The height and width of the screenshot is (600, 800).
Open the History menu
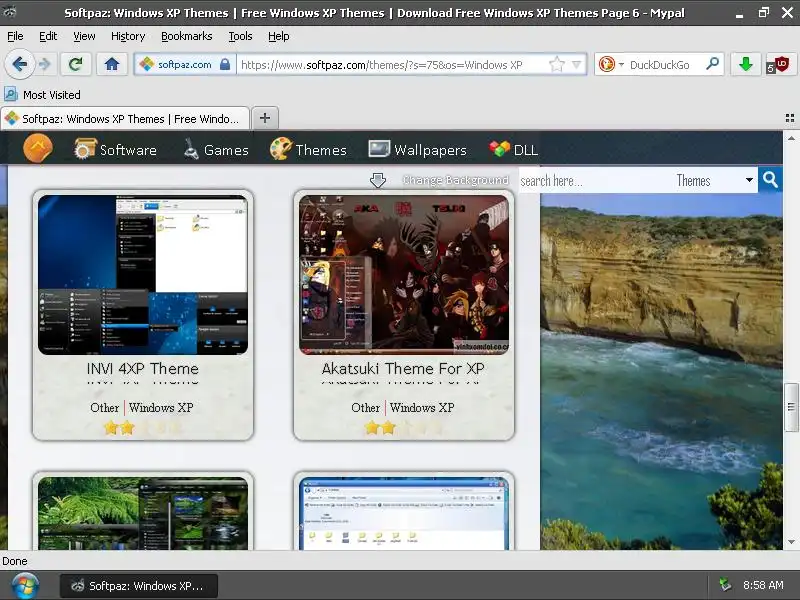pos(128,36)
